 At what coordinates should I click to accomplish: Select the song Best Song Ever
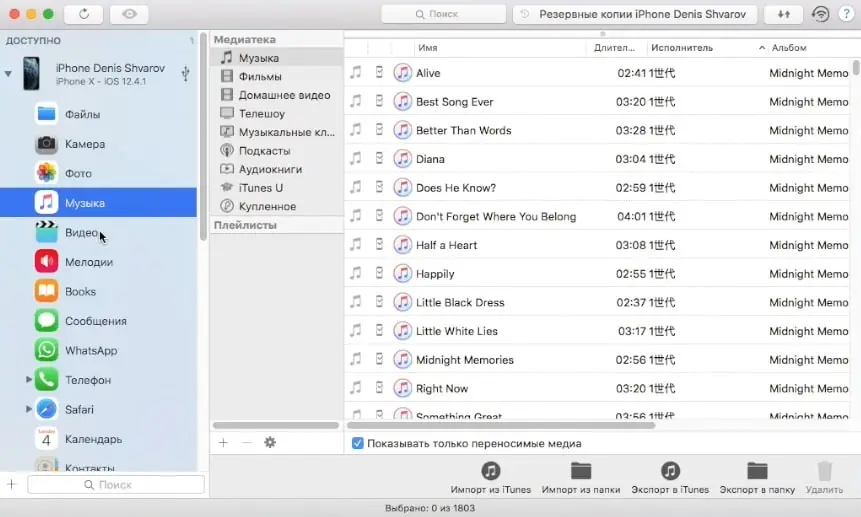click(x=597, y=102)
